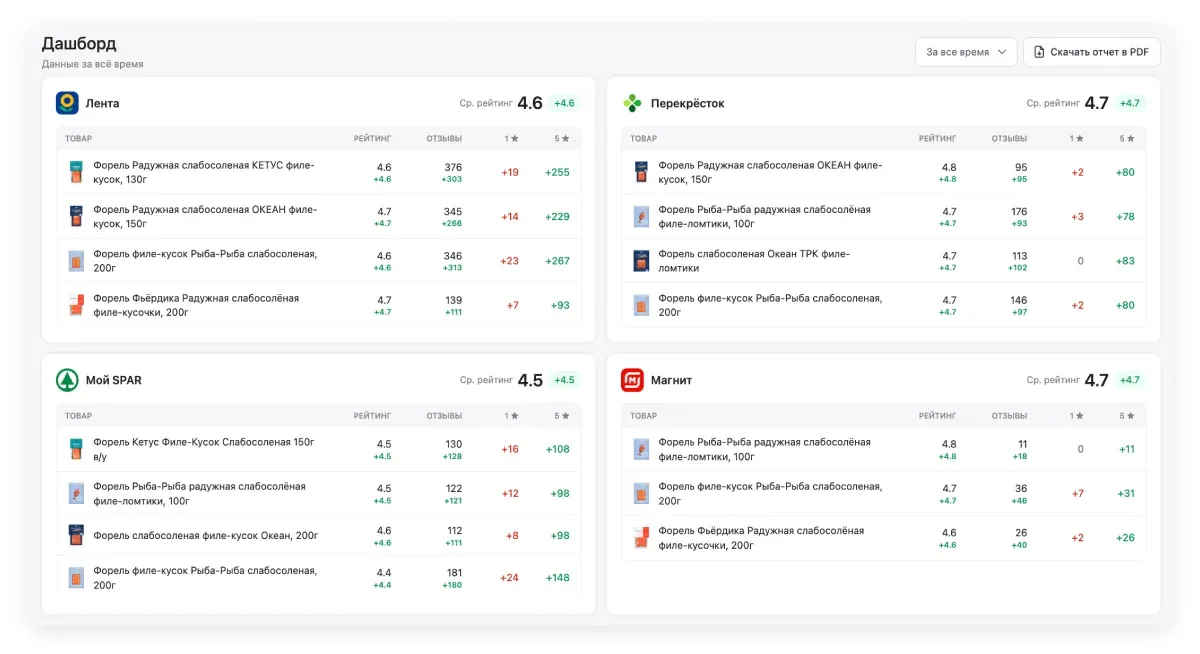This screenshot has width=1200, height=654.
Task: Click one-star column header in Магнит table
Action: click(1076, 415)
